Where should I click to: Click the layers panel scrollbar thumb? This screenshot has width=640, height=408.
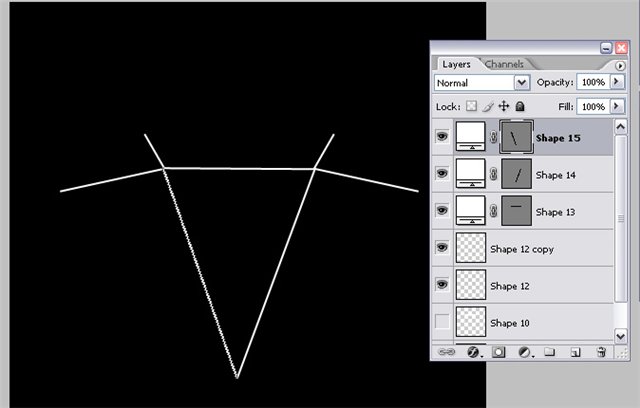[x=620, y=219]
